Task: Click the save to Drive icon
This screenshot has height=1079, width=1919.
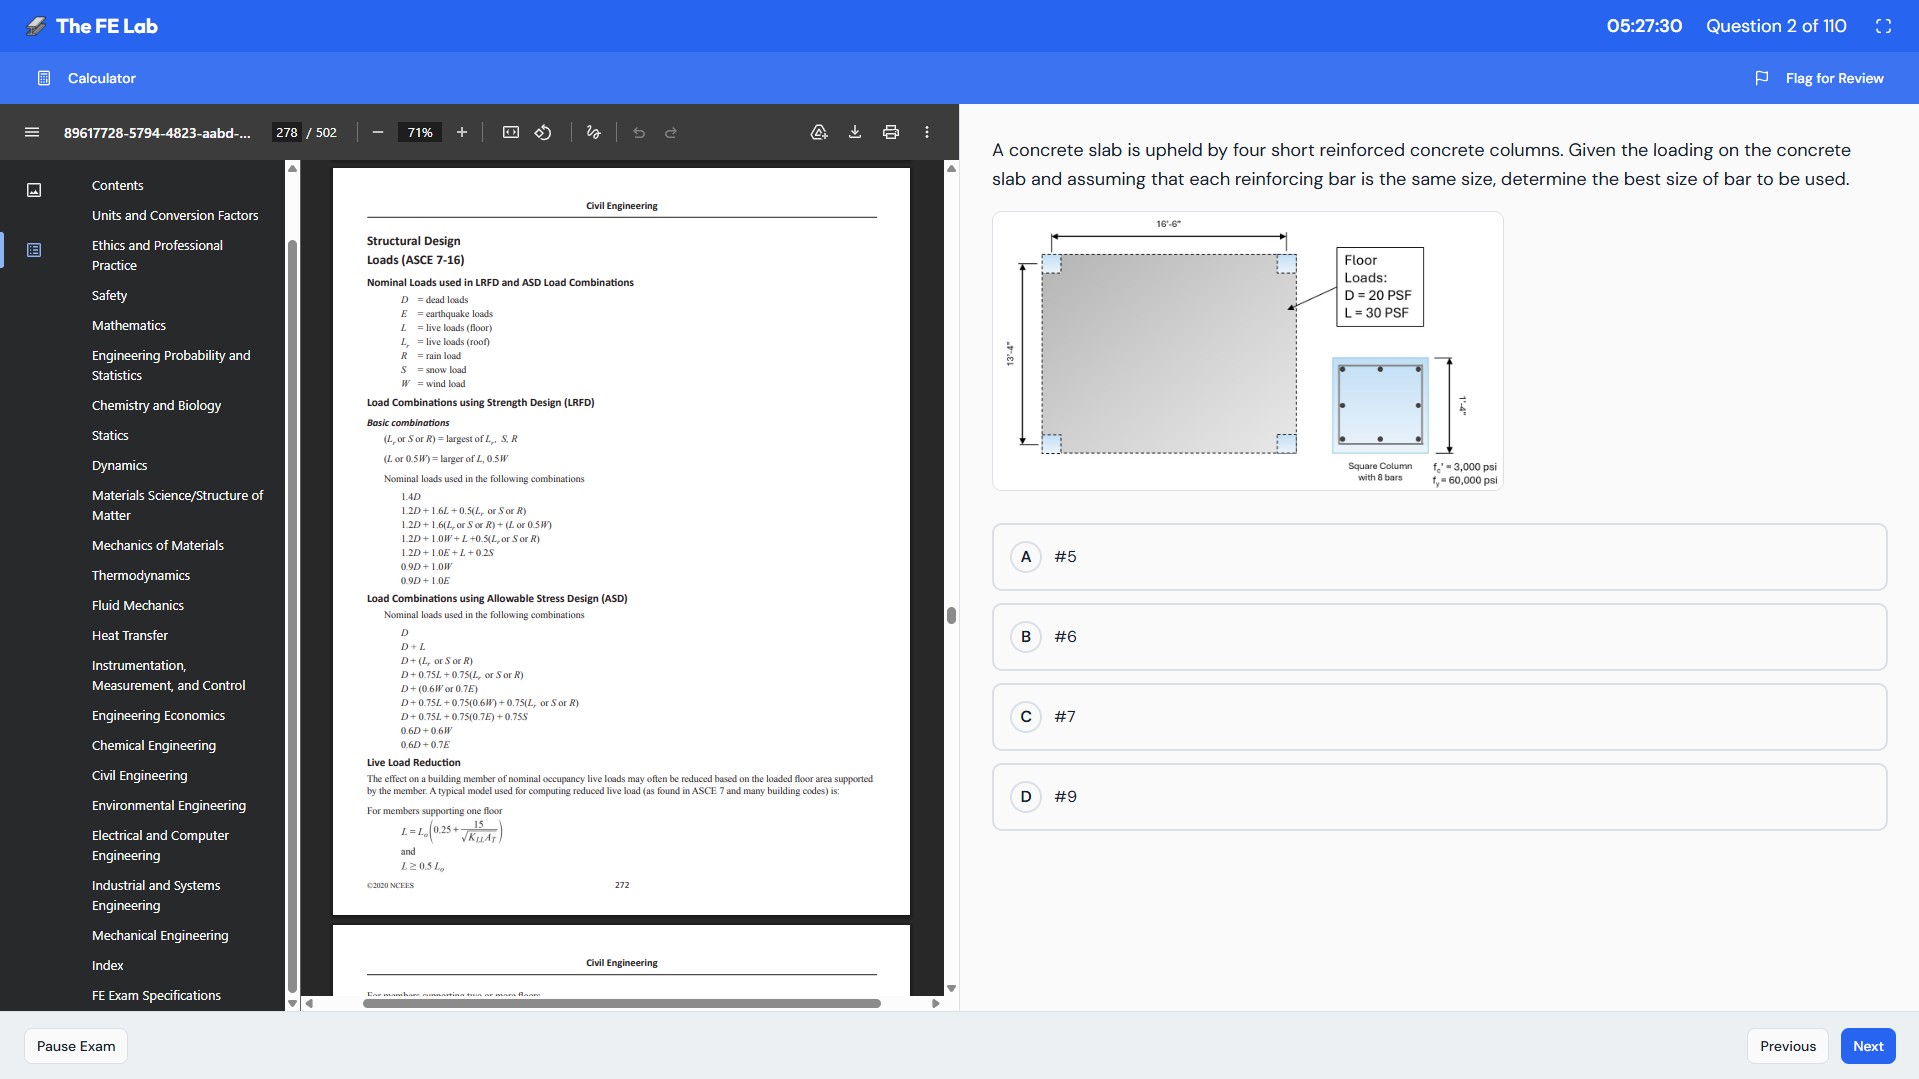Action: pos(819,132)
